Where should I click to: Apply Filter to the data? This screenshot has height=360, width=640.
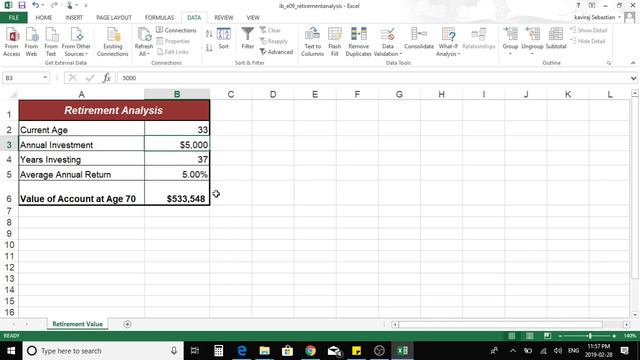click(247, 39)
